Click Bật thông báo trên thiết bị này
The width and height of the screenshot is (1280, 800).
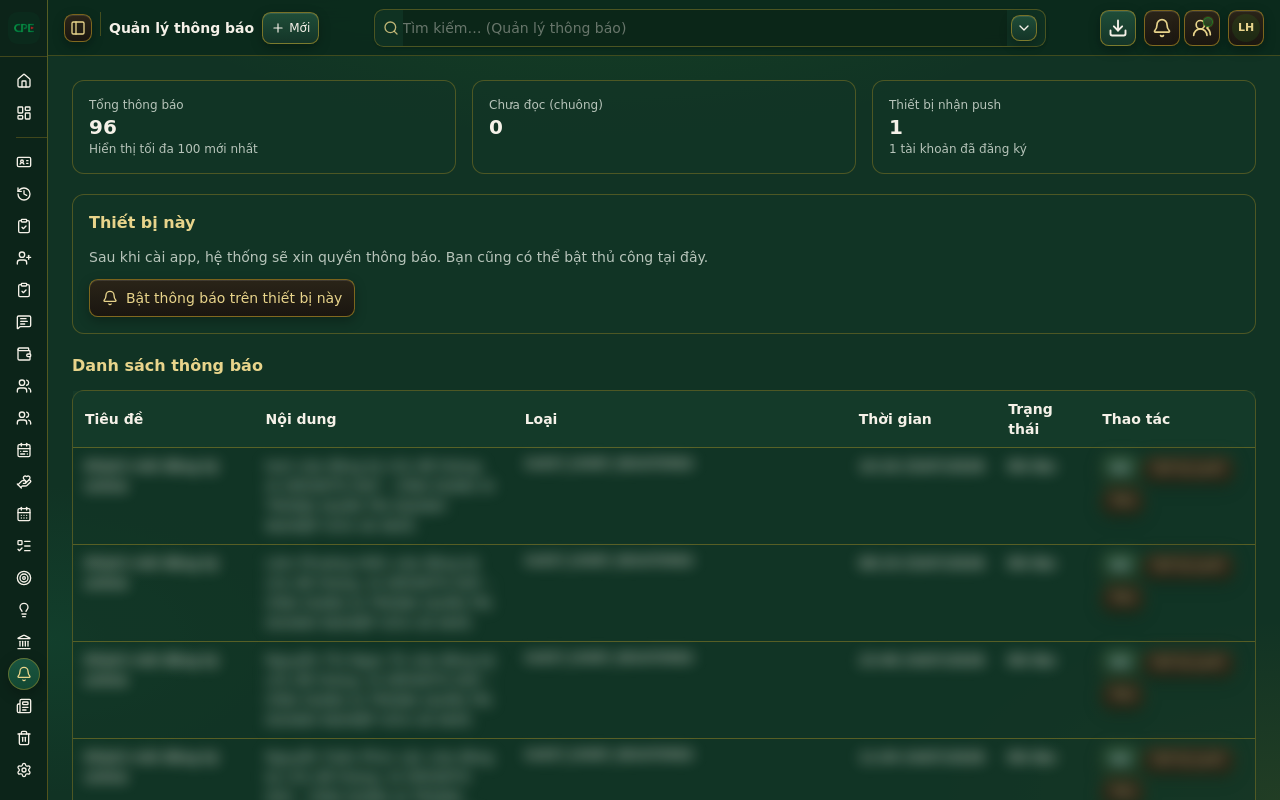pos(222,298)
